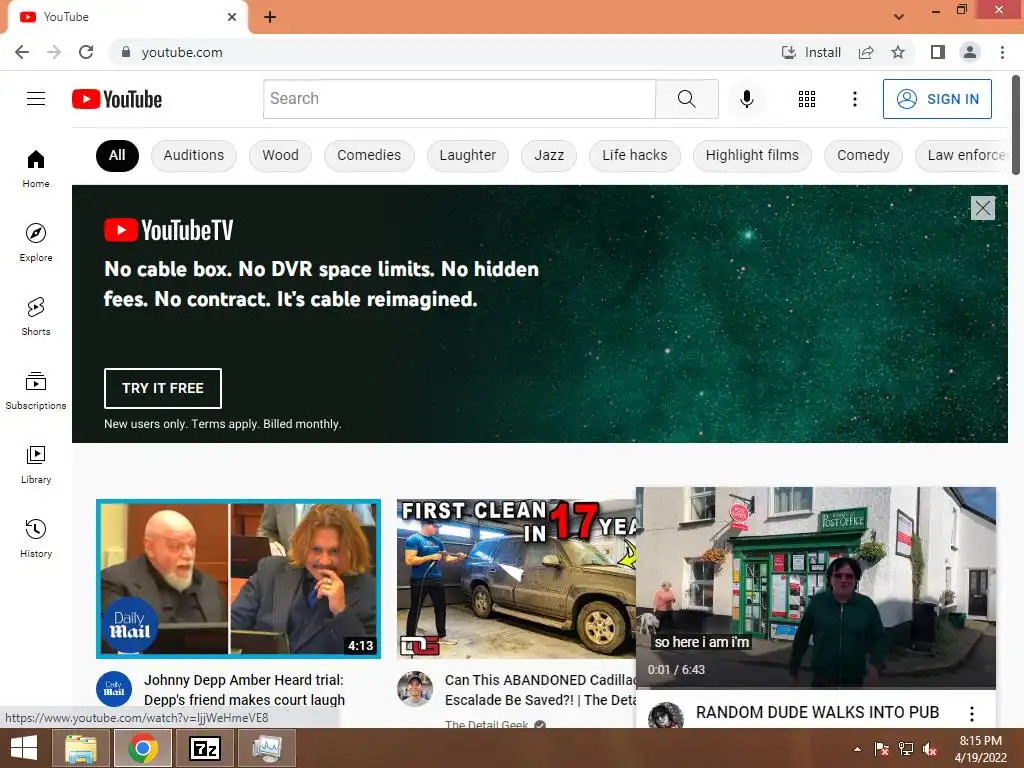Viewport: 1024px width, 768px height.
Task: Select the All filter chip
Action: pyautogui.click(x=117, y=155)
